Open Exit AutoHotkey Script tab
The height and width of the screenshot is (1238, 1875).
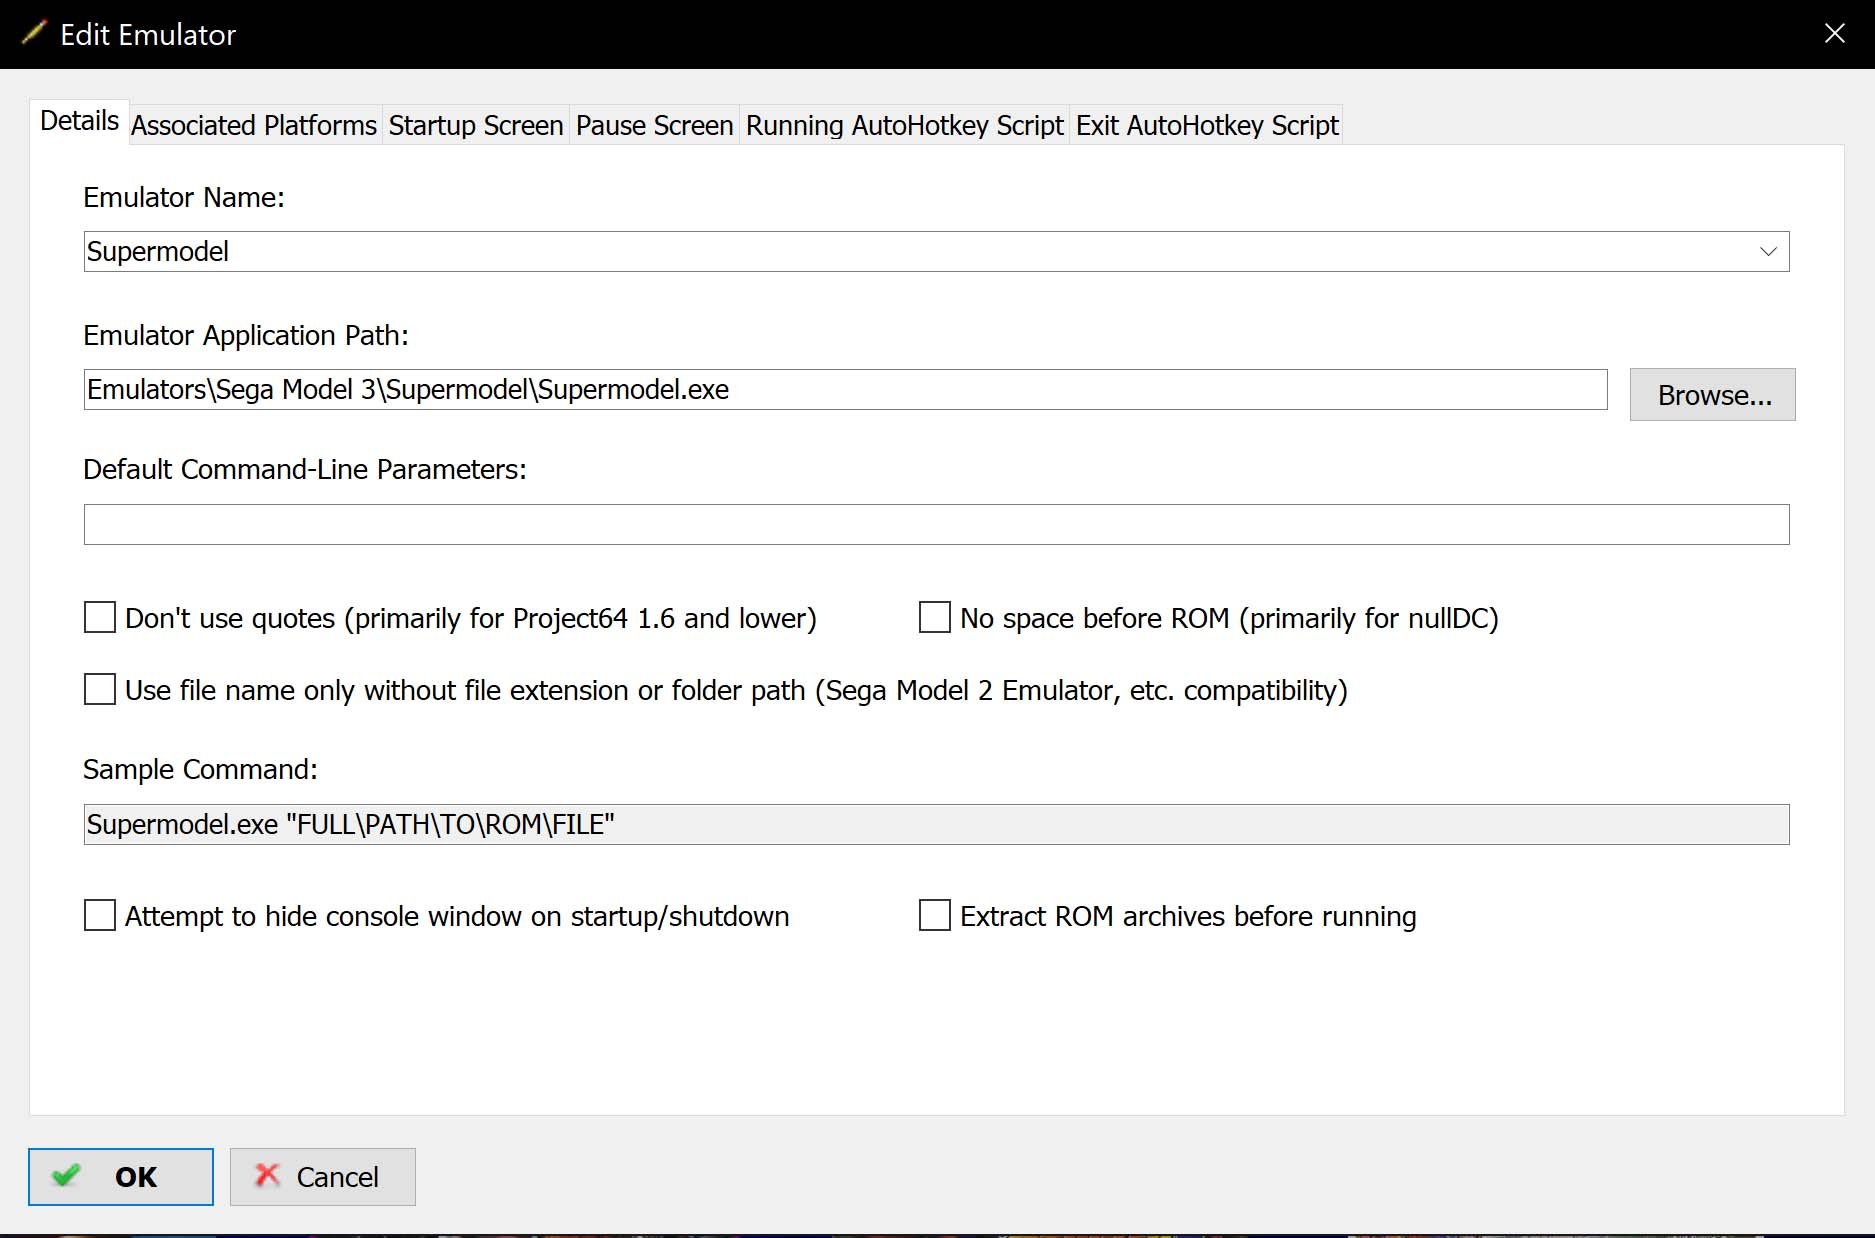[x=1206, y=125]
